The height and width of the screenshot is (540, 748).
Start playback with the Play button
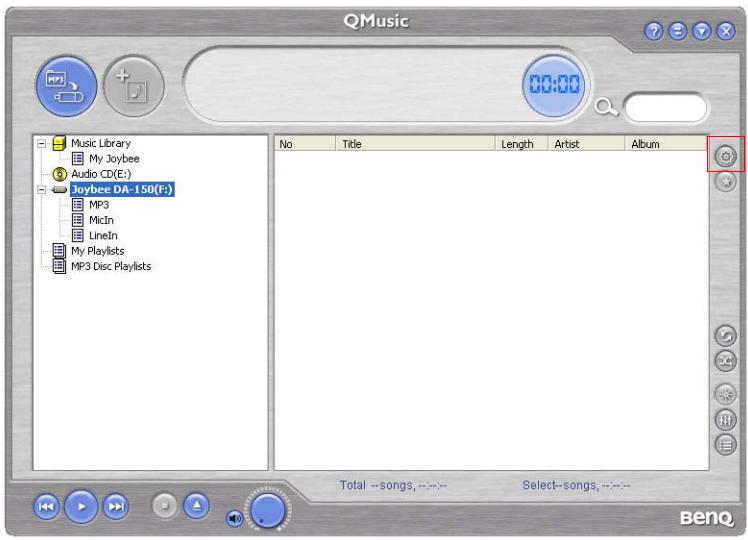tap(81, 506)
